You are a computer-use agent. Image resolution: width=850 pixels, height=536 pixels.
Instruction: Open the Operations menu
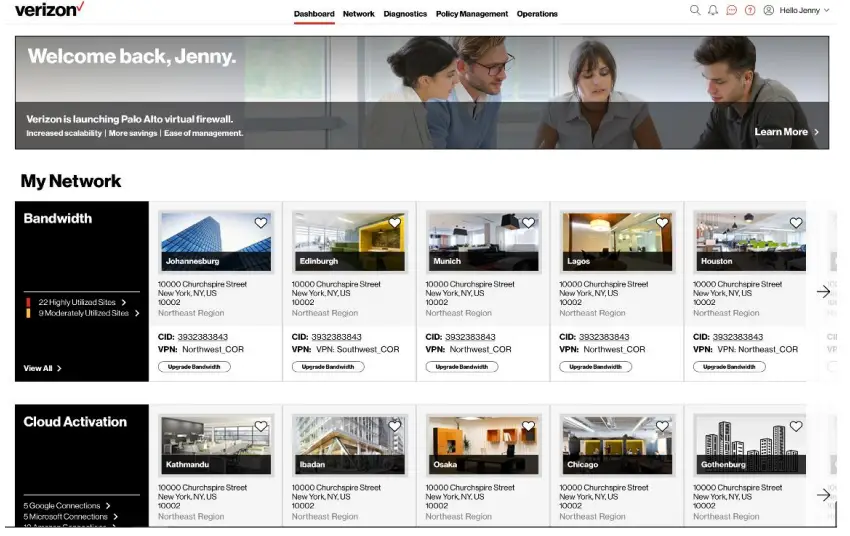pyautogui.click(x=537, y=14)
